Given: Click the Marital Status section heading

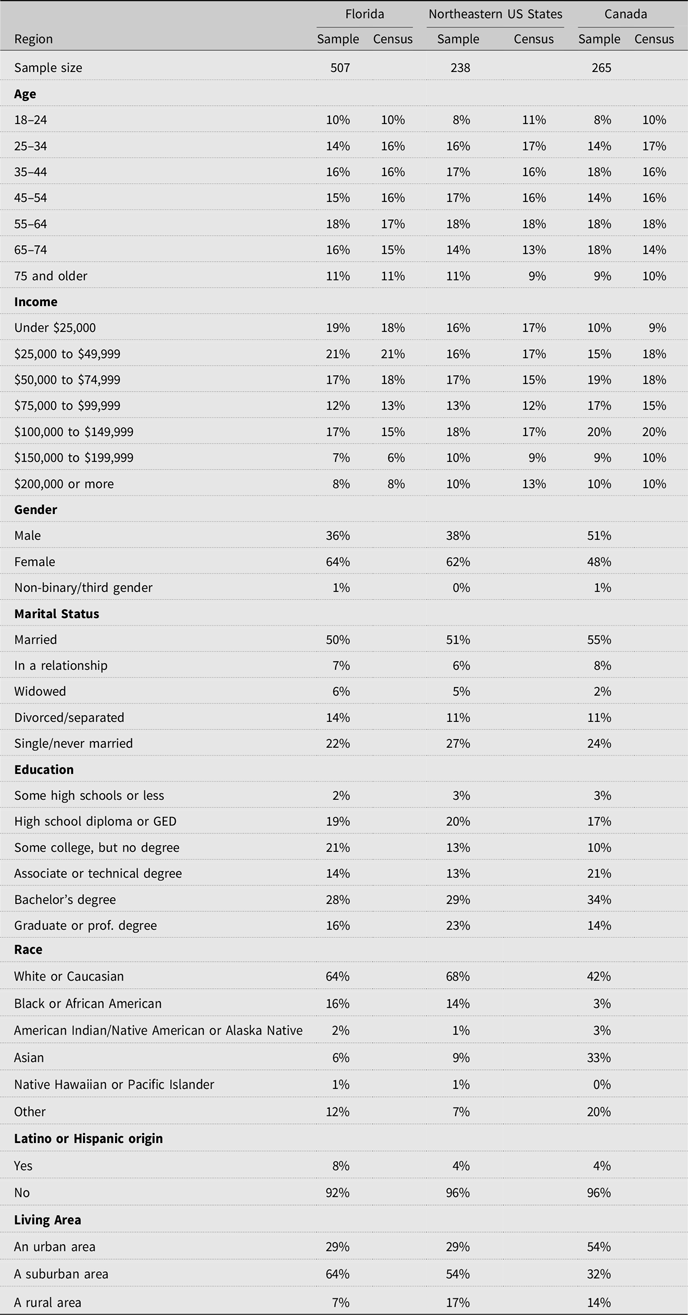Looking at the screenshot, I should [58, 614].
